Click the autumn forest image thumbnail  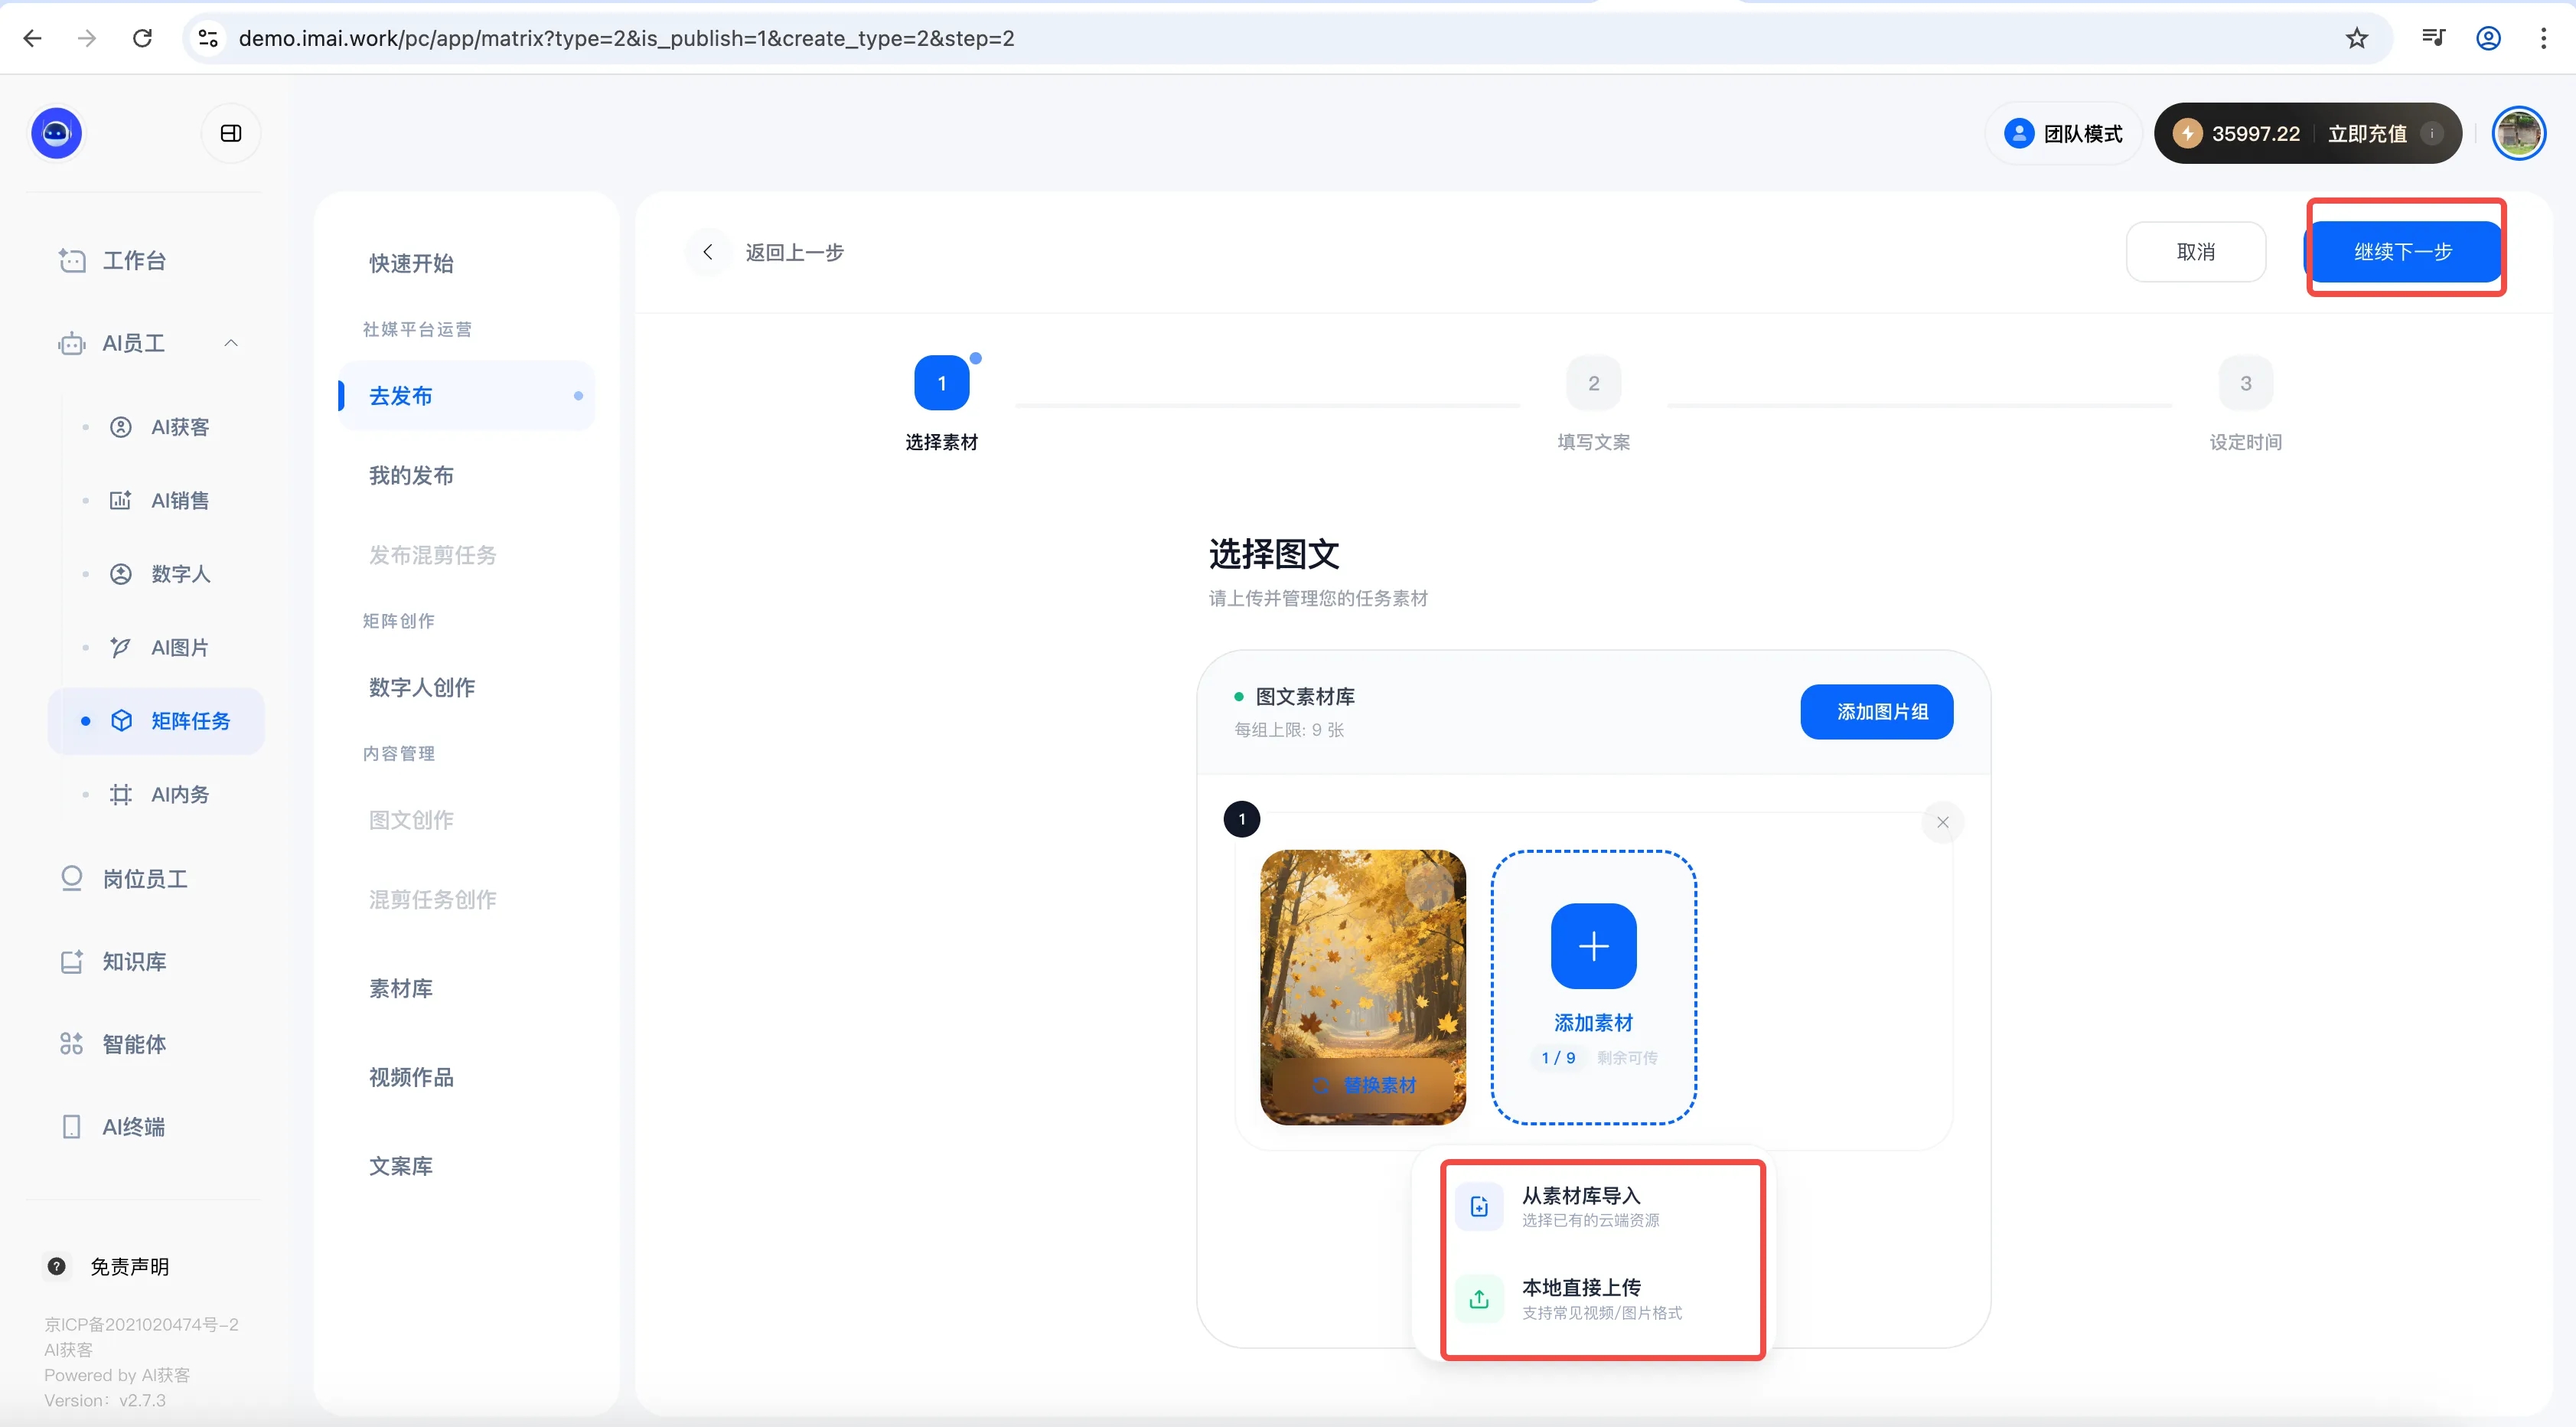(x=1362, y=960)
